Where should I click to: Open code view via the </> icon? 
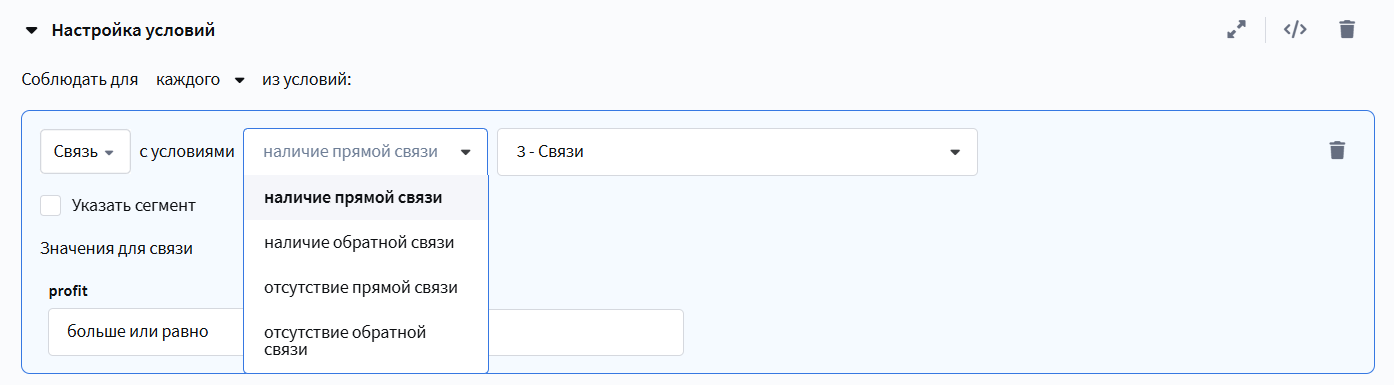1295,29
